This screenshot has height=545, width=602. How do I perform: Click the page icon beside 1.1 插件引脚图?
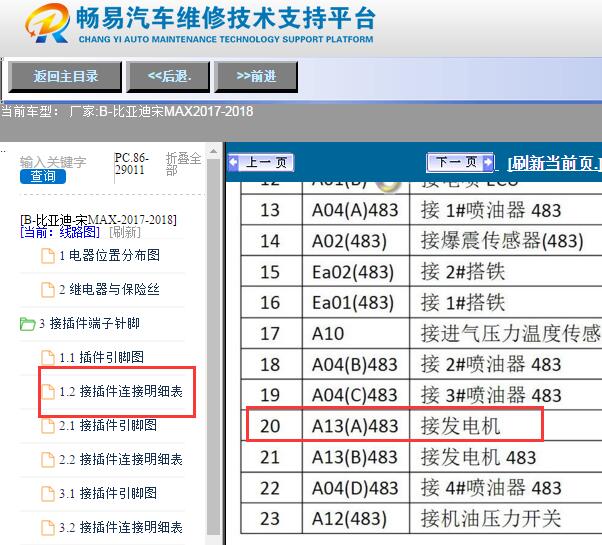pyautogui.click(x=48, y=357)
